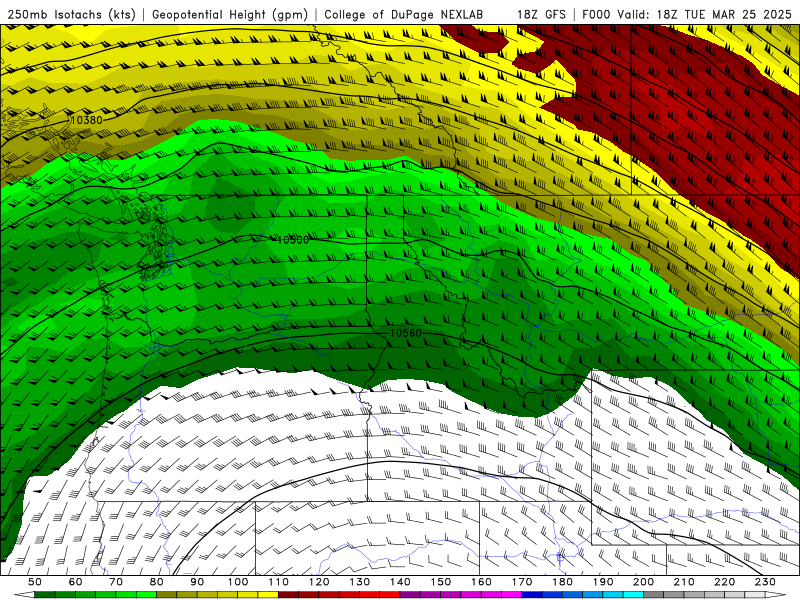Click the 230 value on the color scale
Viewport: 800px width, 600px height.
[x=765, y=582]
